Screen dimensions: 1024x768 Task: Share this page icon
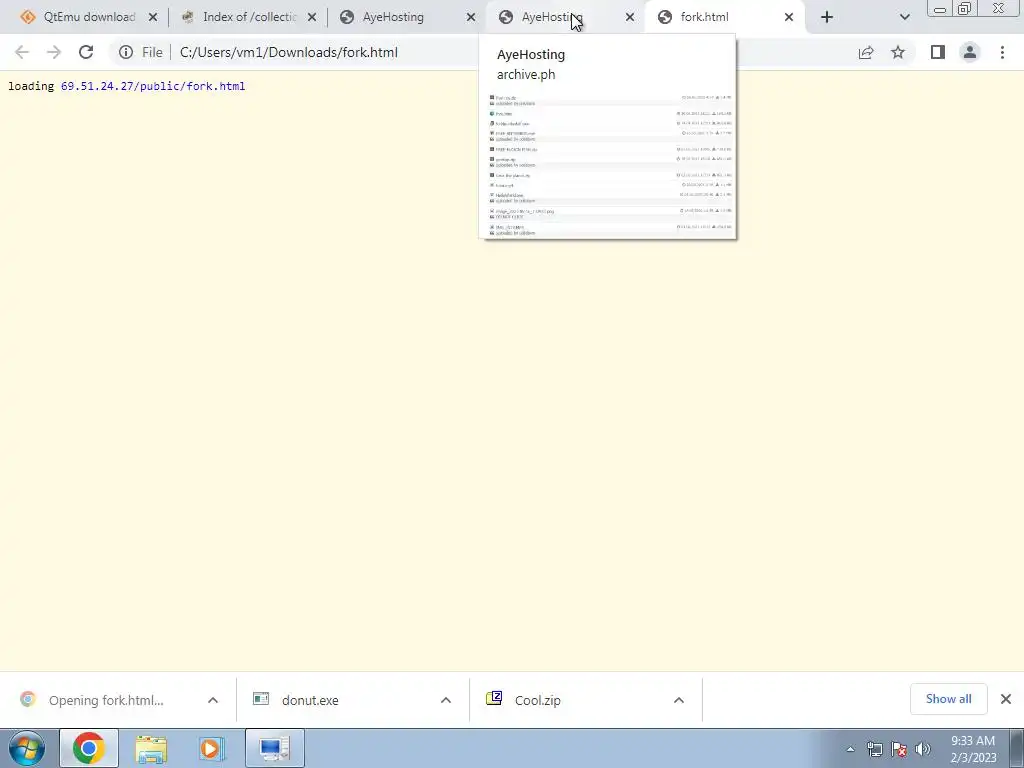(x=866, y=52)
